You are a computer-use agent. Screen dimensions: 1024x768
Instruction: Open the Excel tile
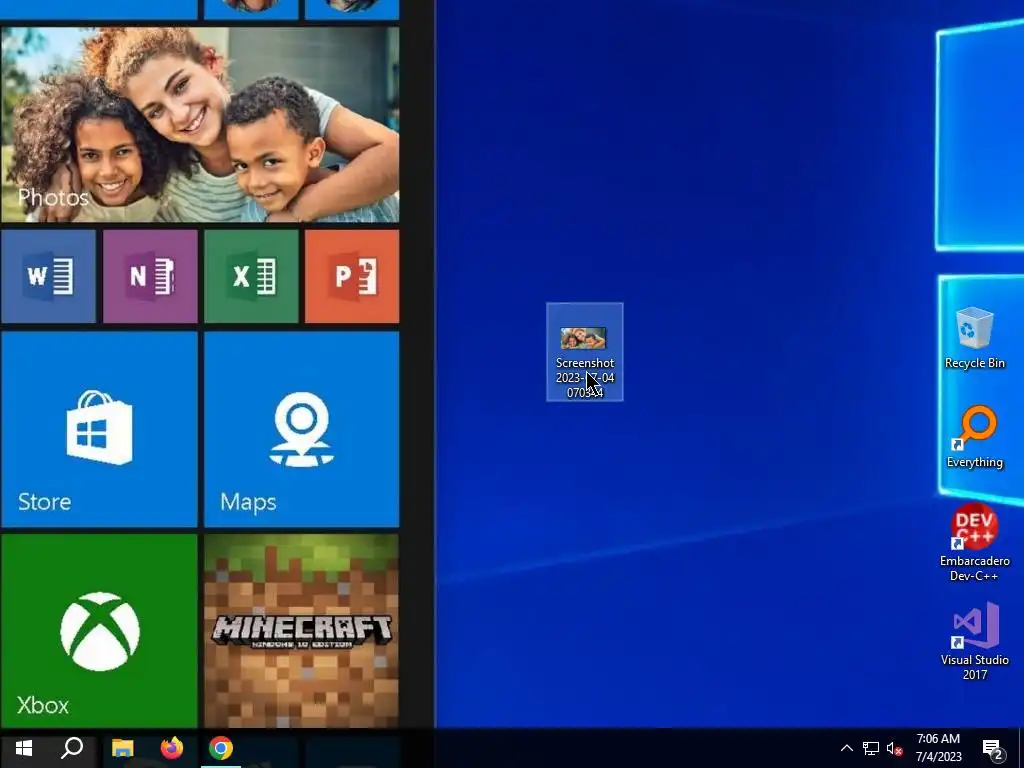coord(251,276)
